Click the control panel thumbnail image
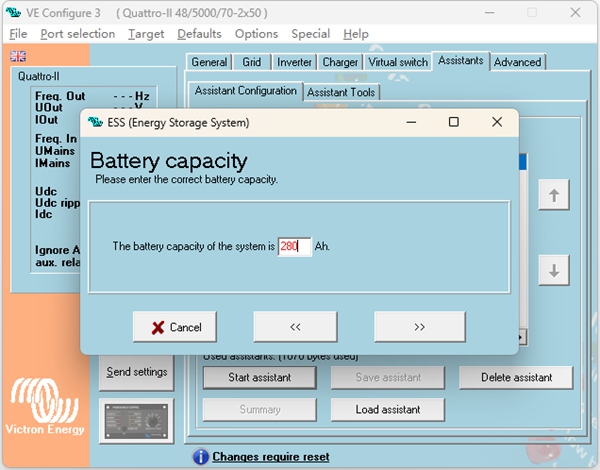 tap(137, 421)
